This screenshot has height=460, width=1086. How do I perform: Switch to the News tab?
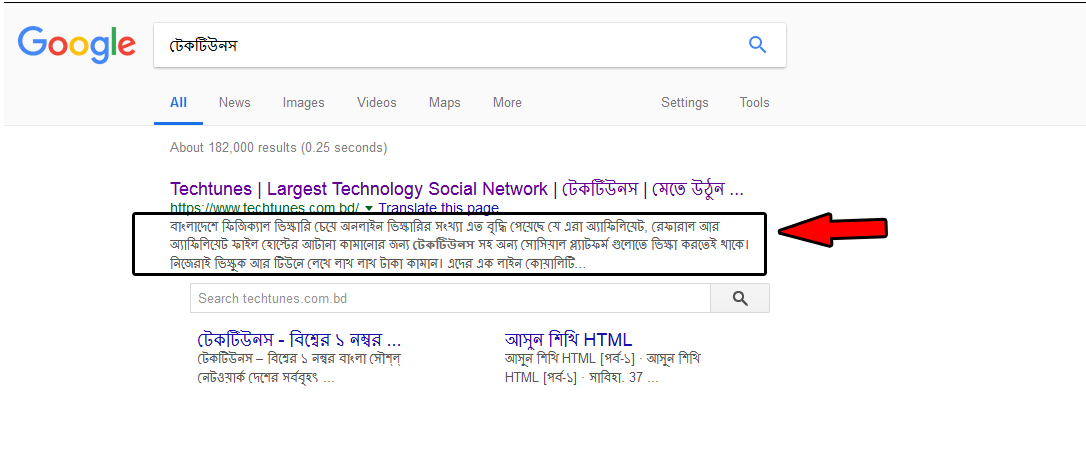[x=235, y=103]
